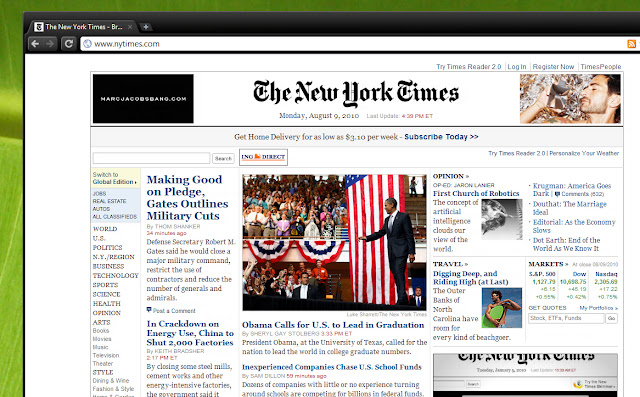This screenshot has height=397, width=640.
Task: Select The New York Times browser tab
Action: (x=84, y=27)
